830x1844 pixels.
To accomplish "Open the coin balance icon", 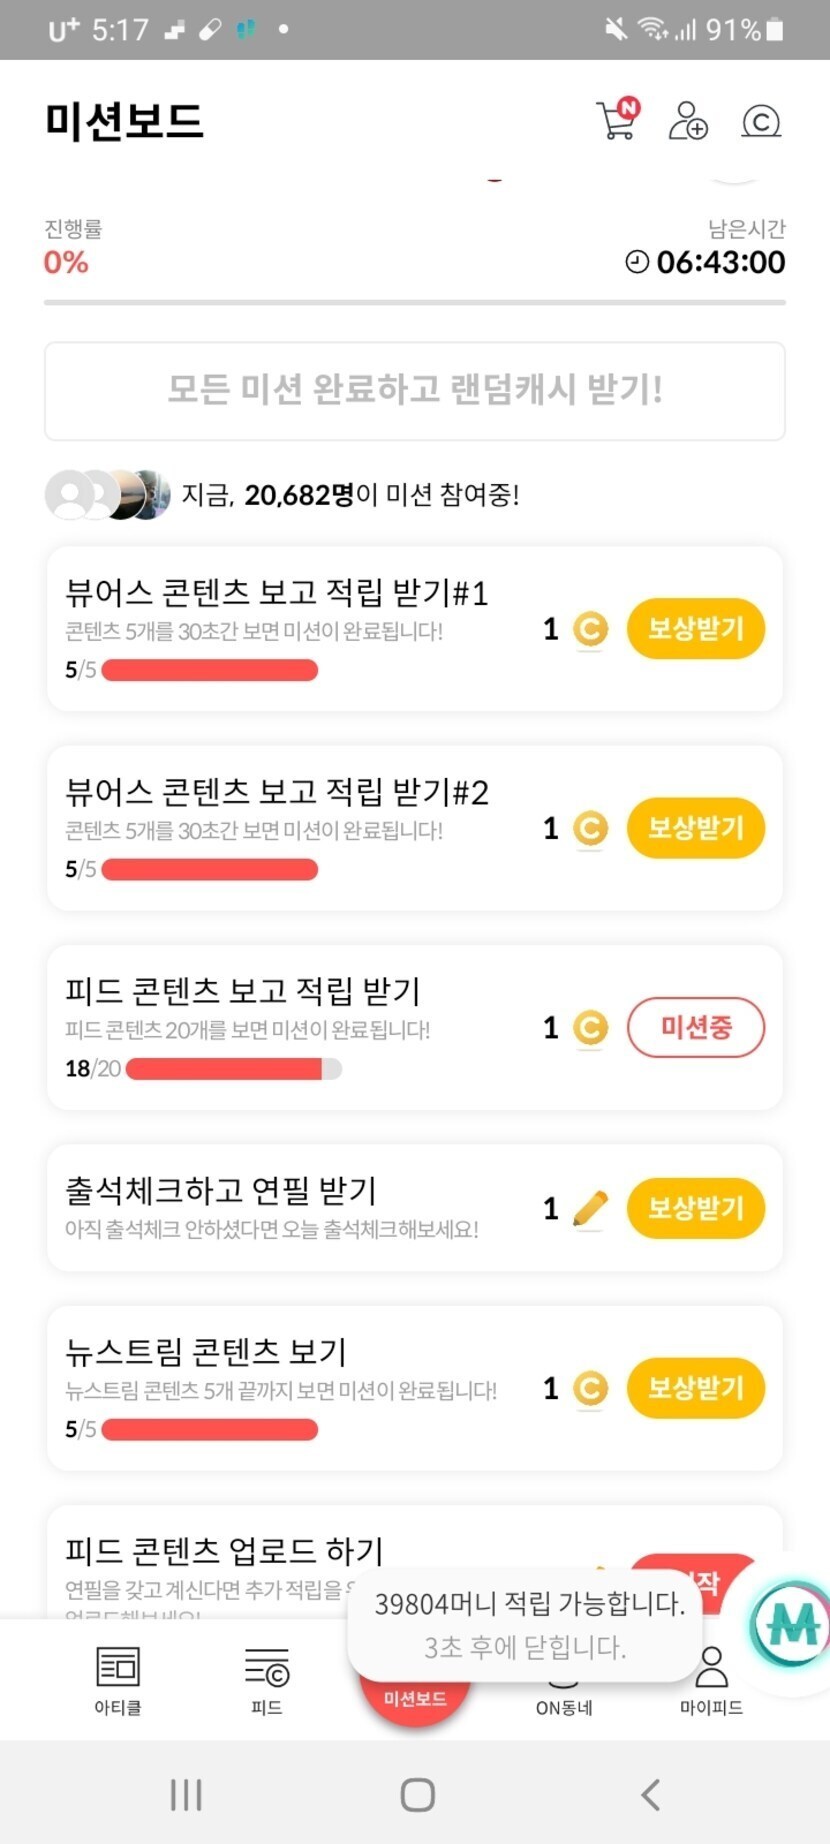I will 761,121.
